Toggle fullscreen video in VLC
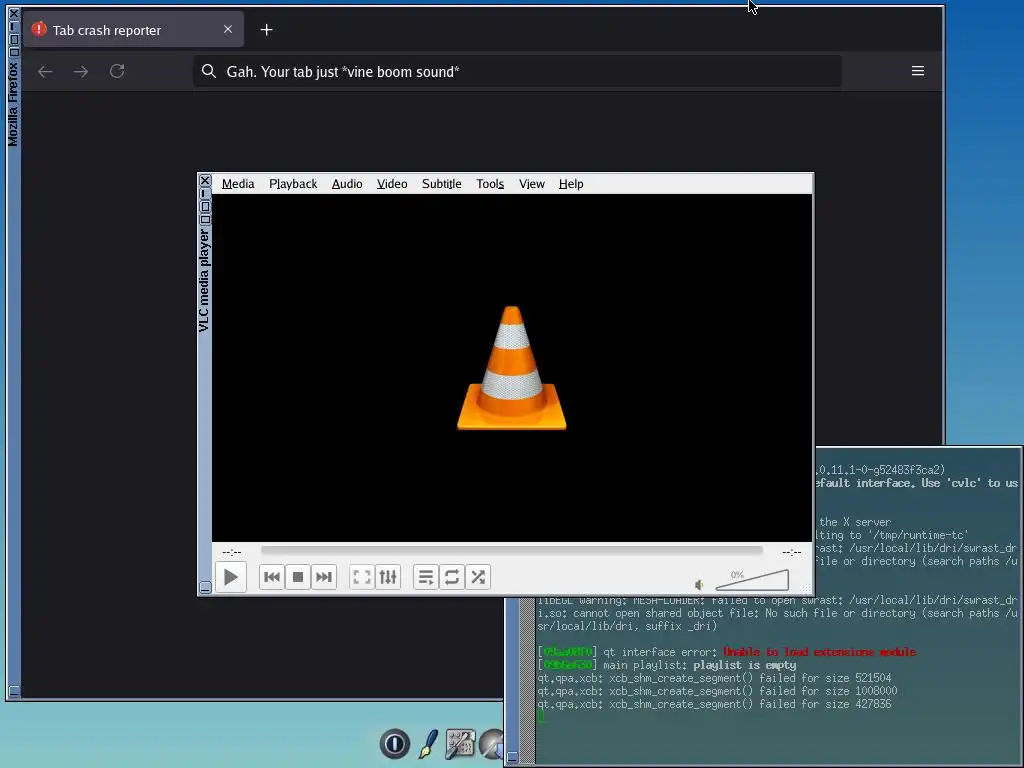 (x=362, y=577)
